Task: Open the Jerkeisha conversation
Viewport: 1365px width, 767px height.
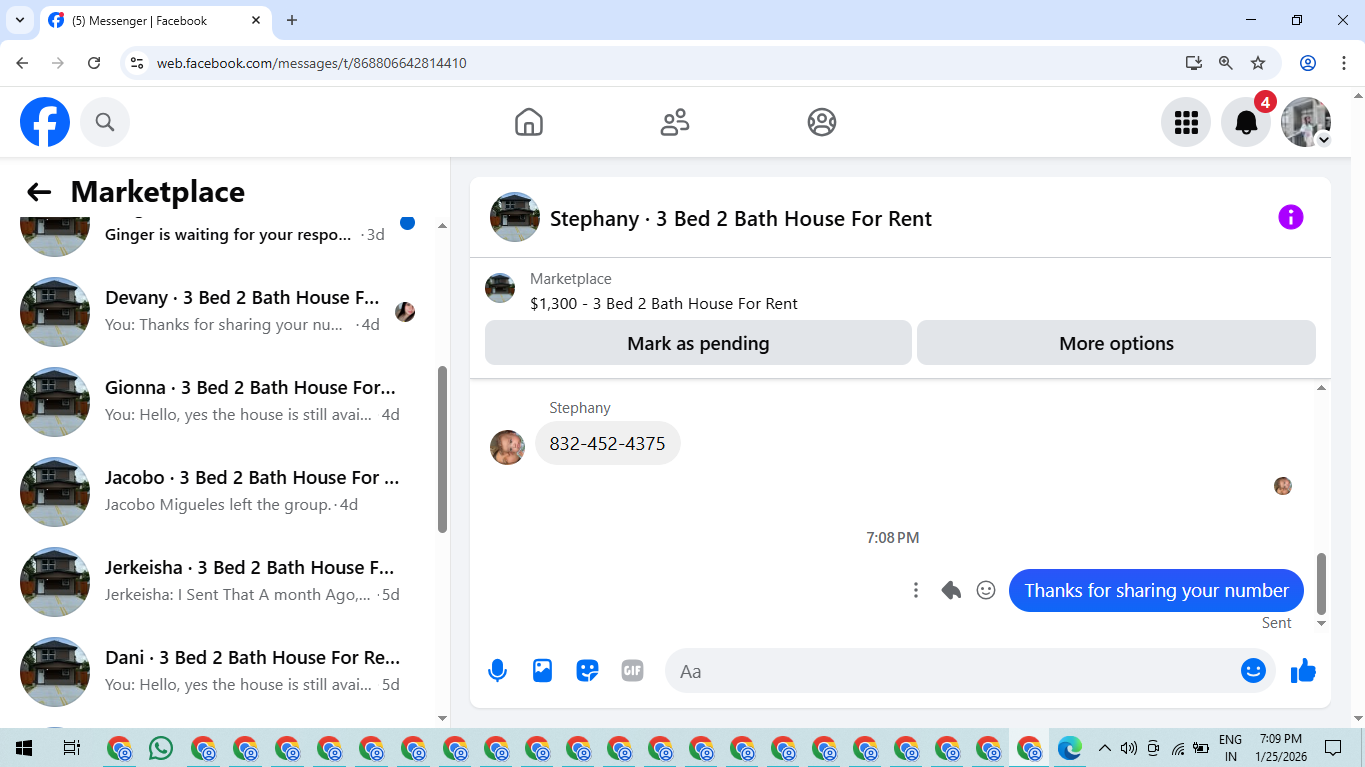Action: click(x=224, y=581)
